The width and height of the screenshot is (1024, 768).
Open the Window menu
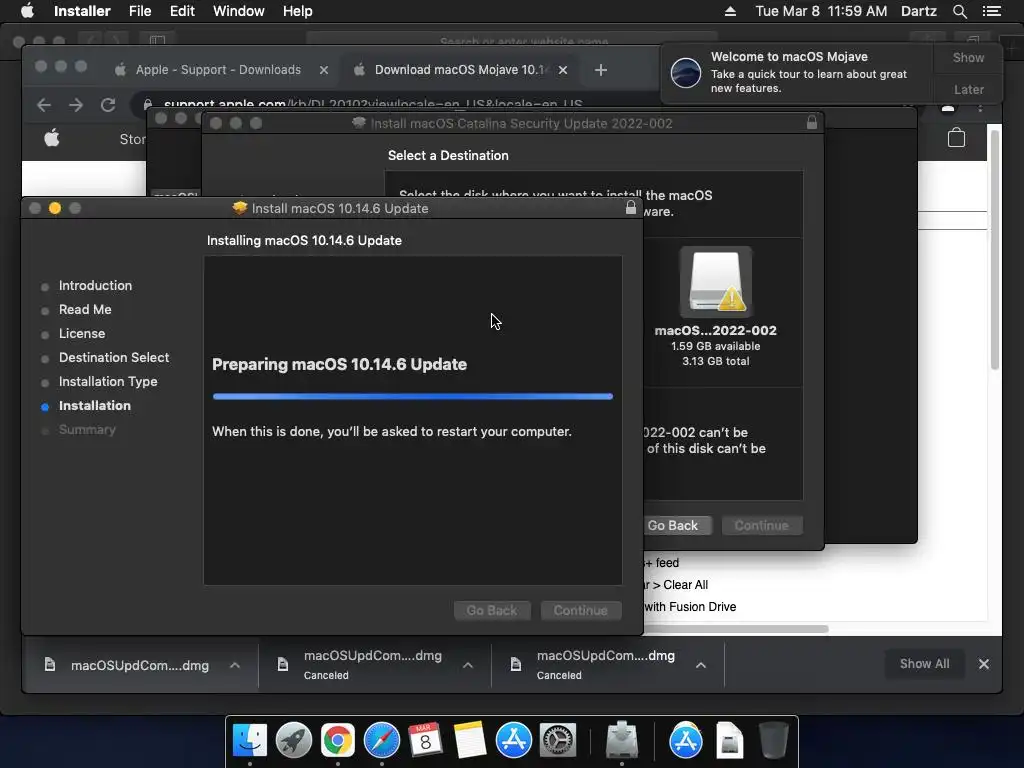click(238, 11)
